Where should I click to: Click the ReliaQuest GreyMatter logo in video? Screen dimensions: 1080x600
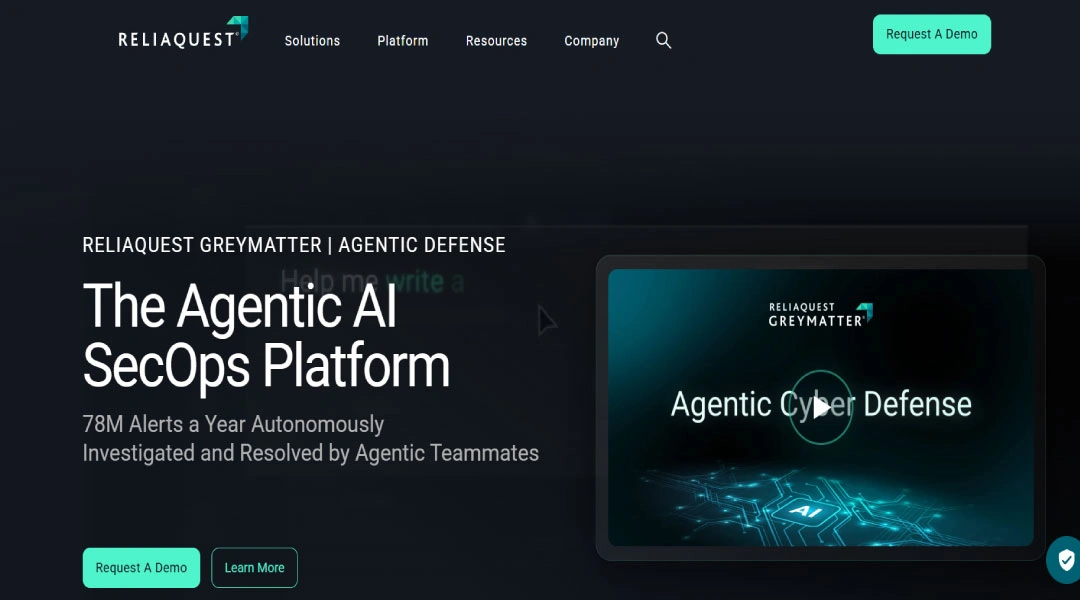coord(820,314)
